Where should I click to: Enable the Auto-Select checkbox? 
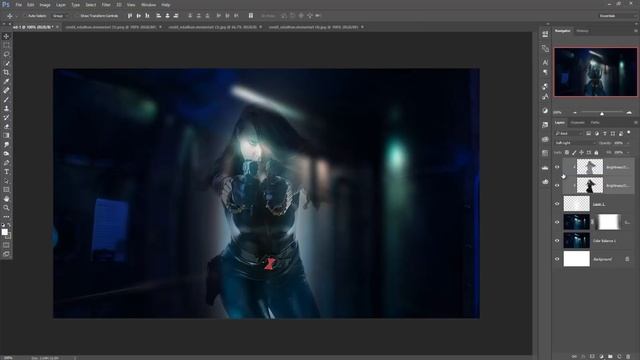pos(25,16)
